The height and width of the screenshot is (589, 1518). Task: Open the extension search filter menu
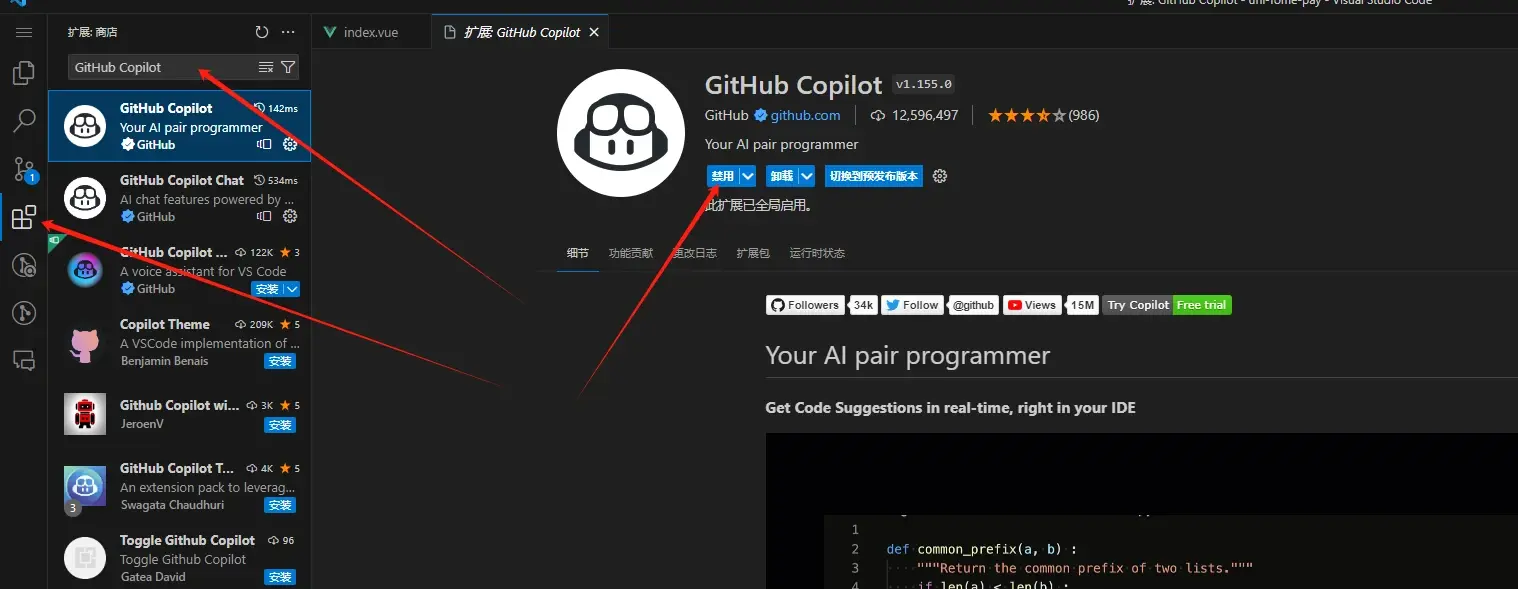pos(288,67)
